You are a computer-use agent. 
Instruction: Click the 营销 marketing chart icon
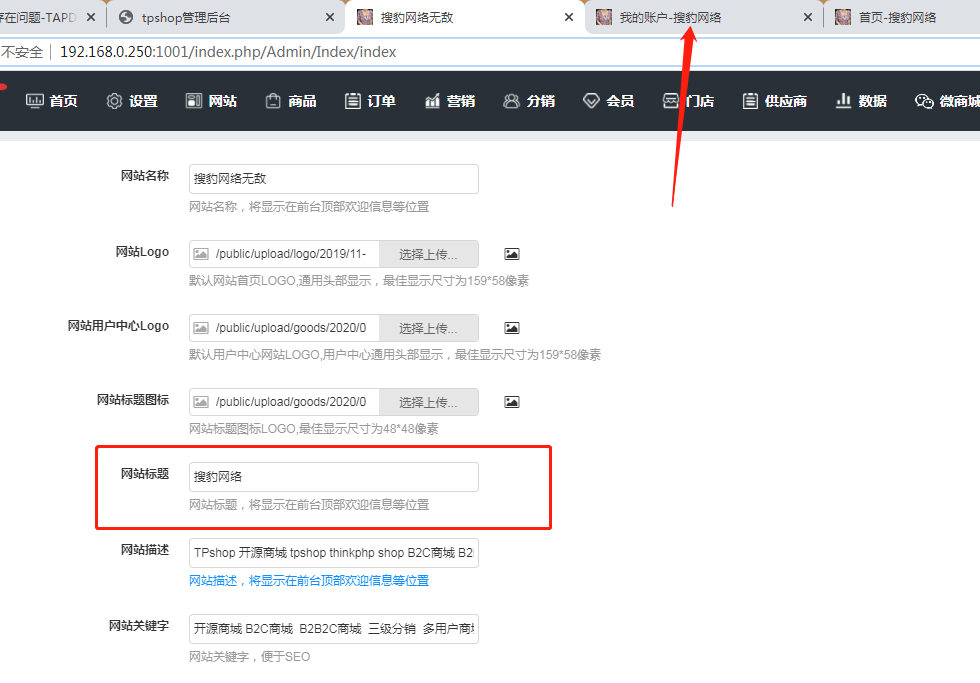pos(433,101)
